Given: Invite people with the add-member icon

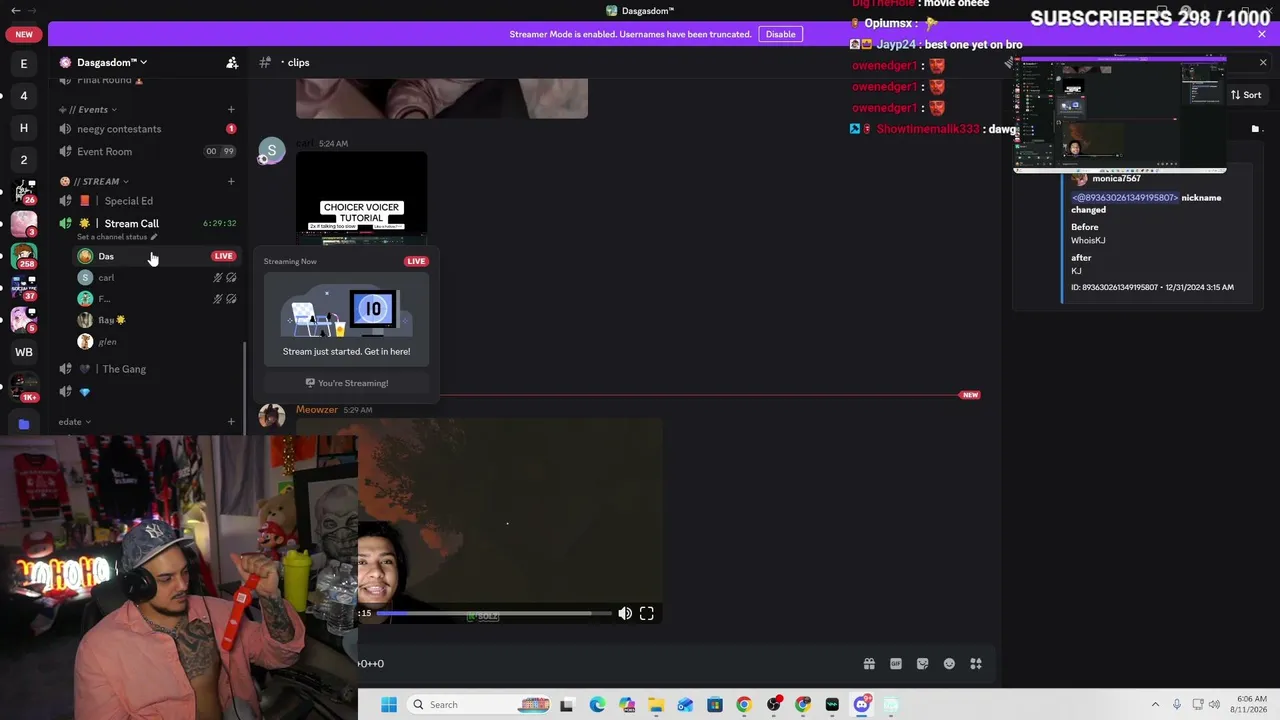Looking at the screenshot, I should point(232,62).
